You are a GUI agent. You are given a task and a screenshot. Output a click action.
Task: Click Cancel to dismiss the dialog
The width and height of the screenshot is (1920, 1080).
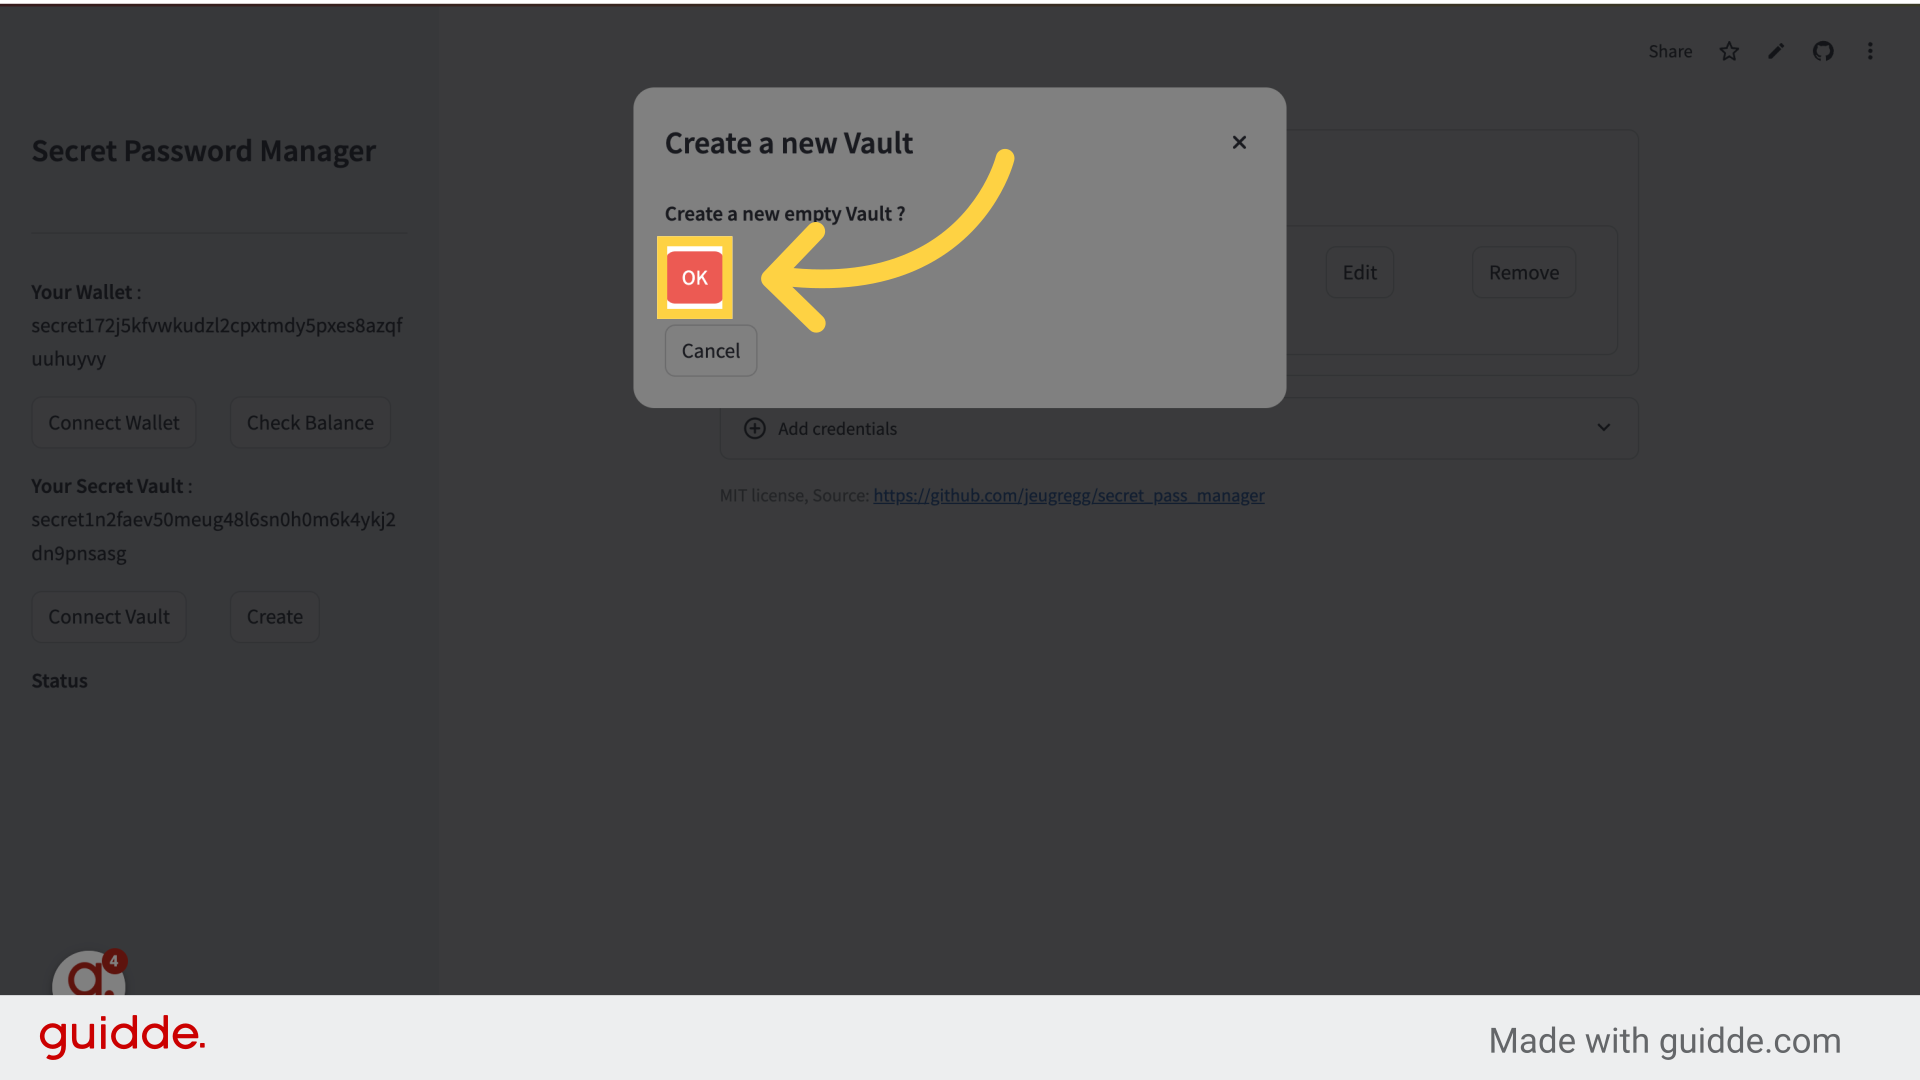709,349
